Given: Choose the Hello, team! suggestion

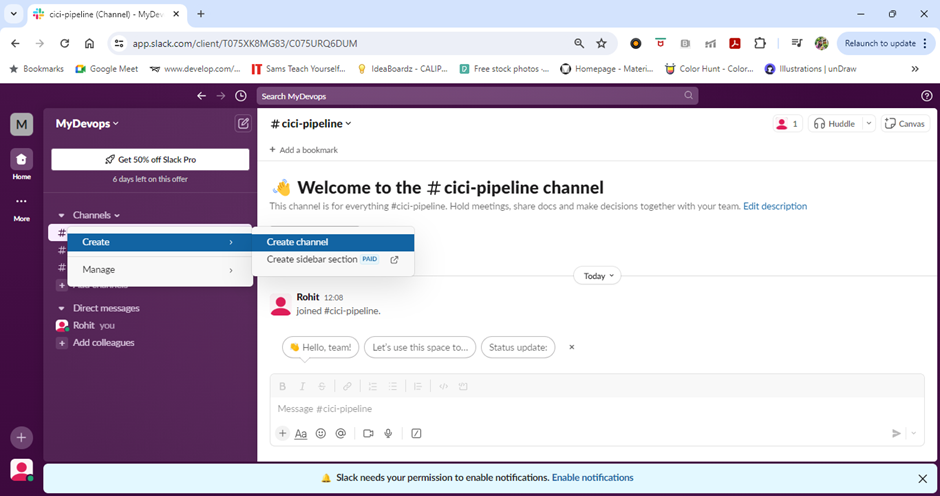Looking at the screenshot, I should [x=321, y=347].
